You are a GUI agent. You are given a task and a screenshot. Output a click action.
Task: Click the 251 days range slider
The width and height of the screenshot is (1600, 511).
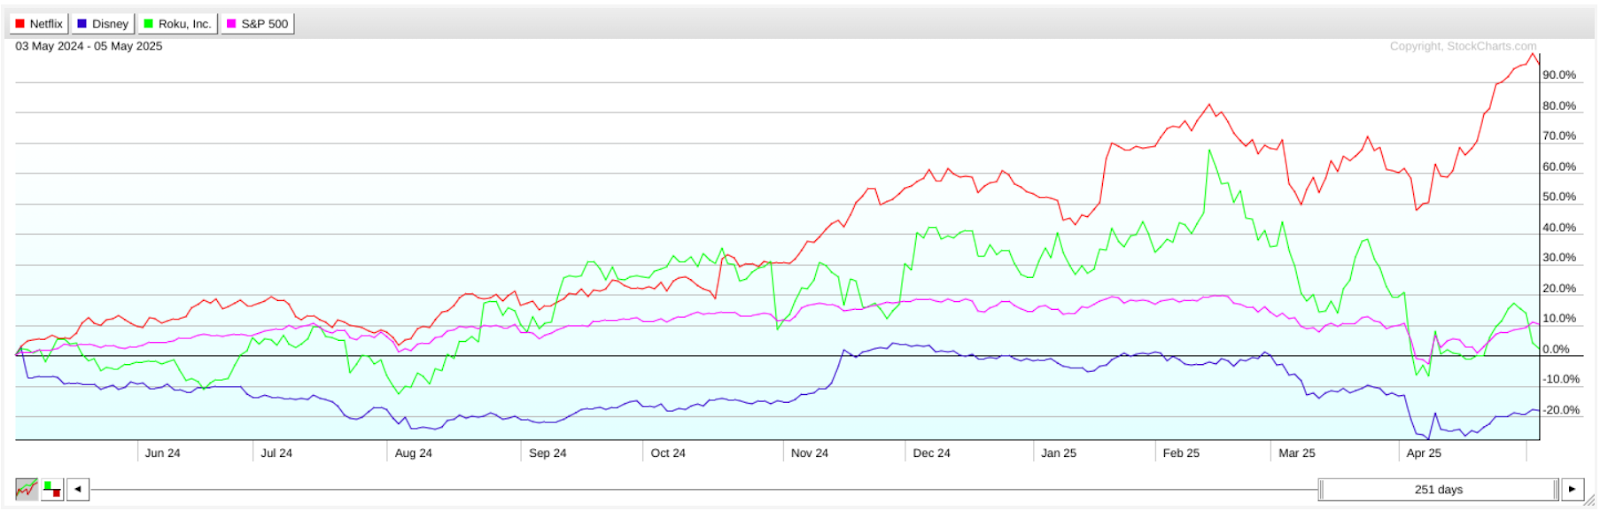point(1438,489)
